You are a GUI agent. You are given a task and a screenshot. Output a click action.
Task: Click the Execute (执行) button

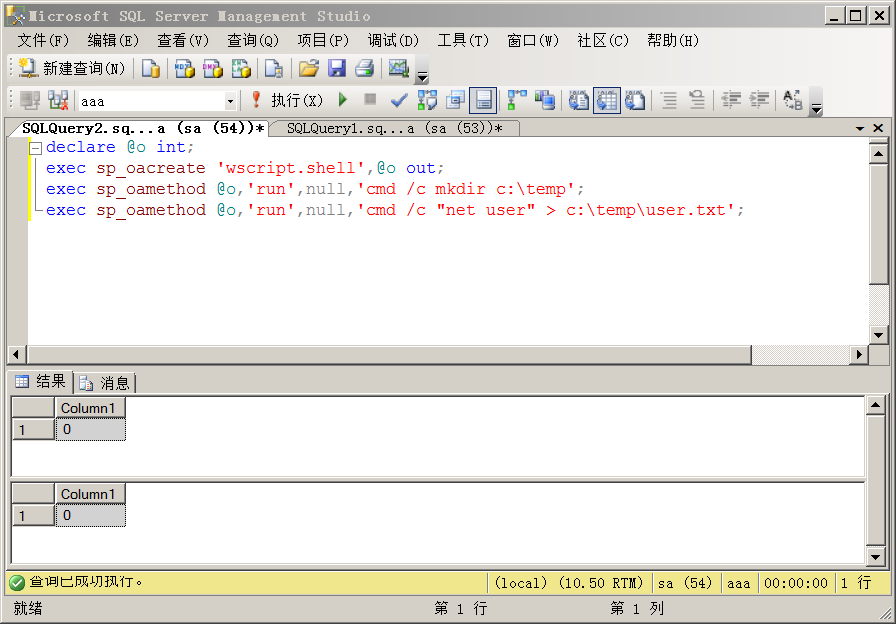pos(288,101)
